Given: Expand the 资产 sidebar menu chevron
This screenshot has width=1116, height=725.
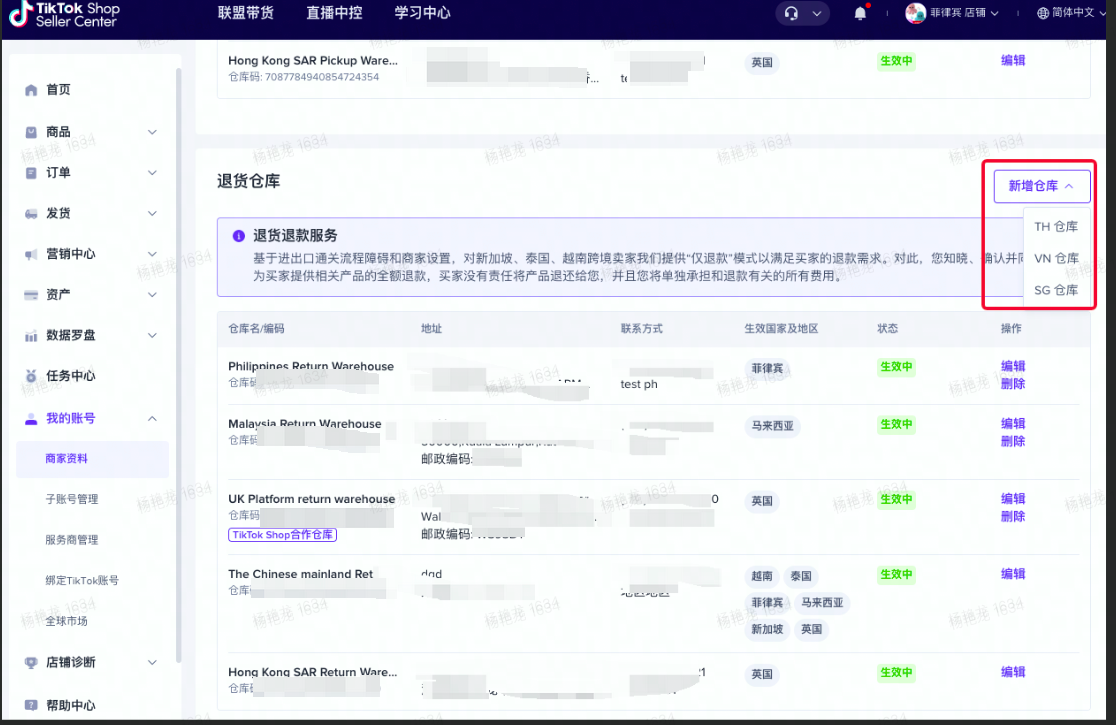Looking at the screenshot, I should click(152, 295).
